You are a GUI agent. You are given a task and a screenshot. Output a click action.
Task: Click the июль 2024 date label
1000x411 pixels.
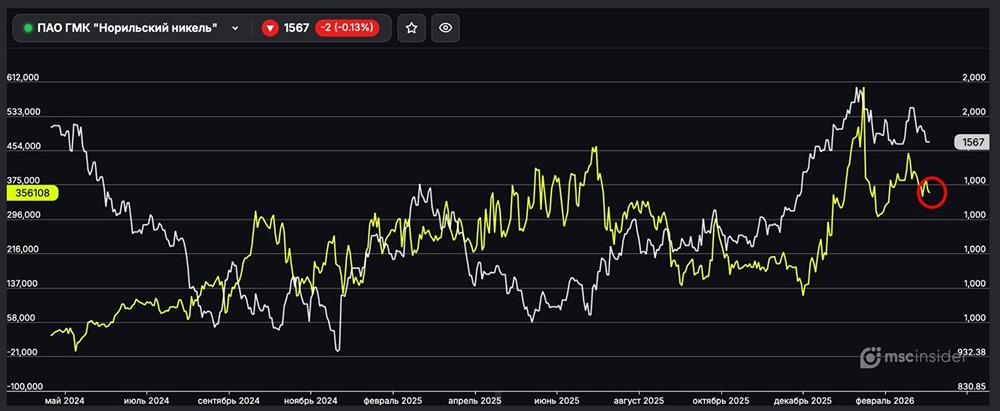(x=148, y=401)
